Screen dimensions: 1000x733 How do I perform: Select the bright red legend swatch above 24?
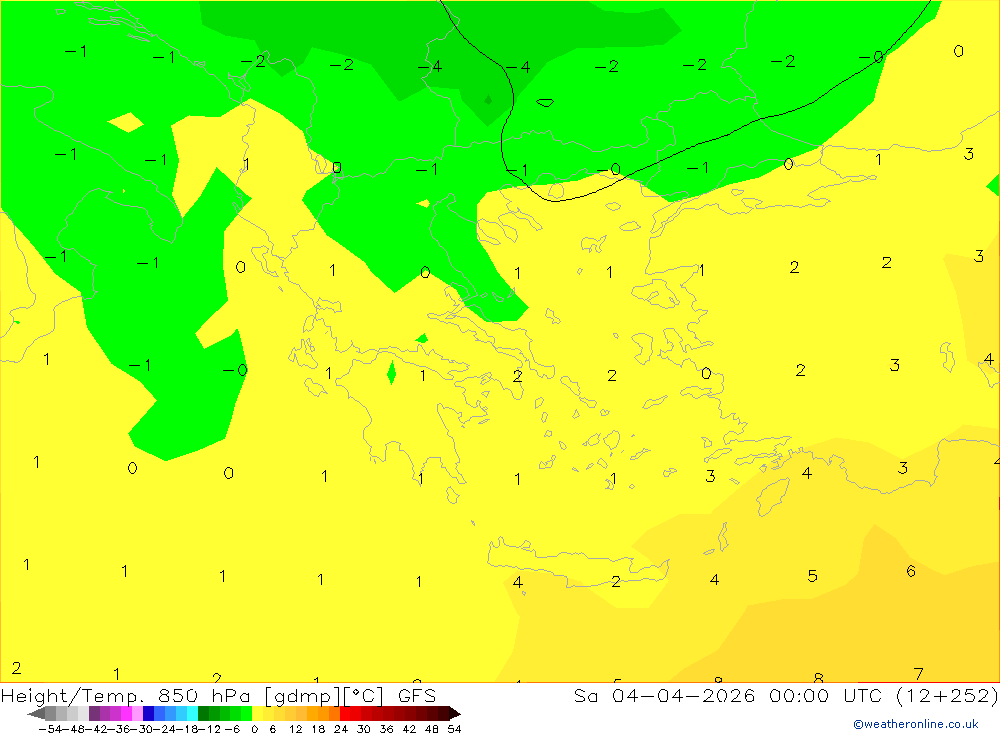tap(345, 714)
